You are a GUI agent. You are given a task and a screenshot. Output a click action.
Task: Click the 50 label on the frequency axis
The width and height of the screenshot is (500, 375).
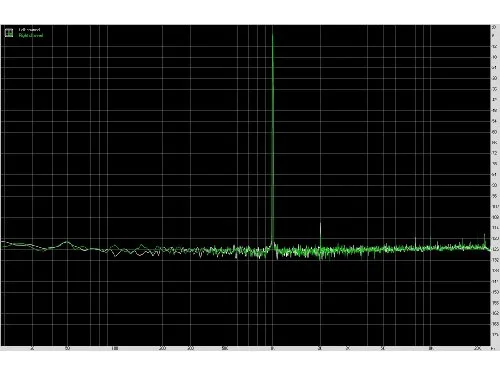pyautogui.click(x=67, y=349)
